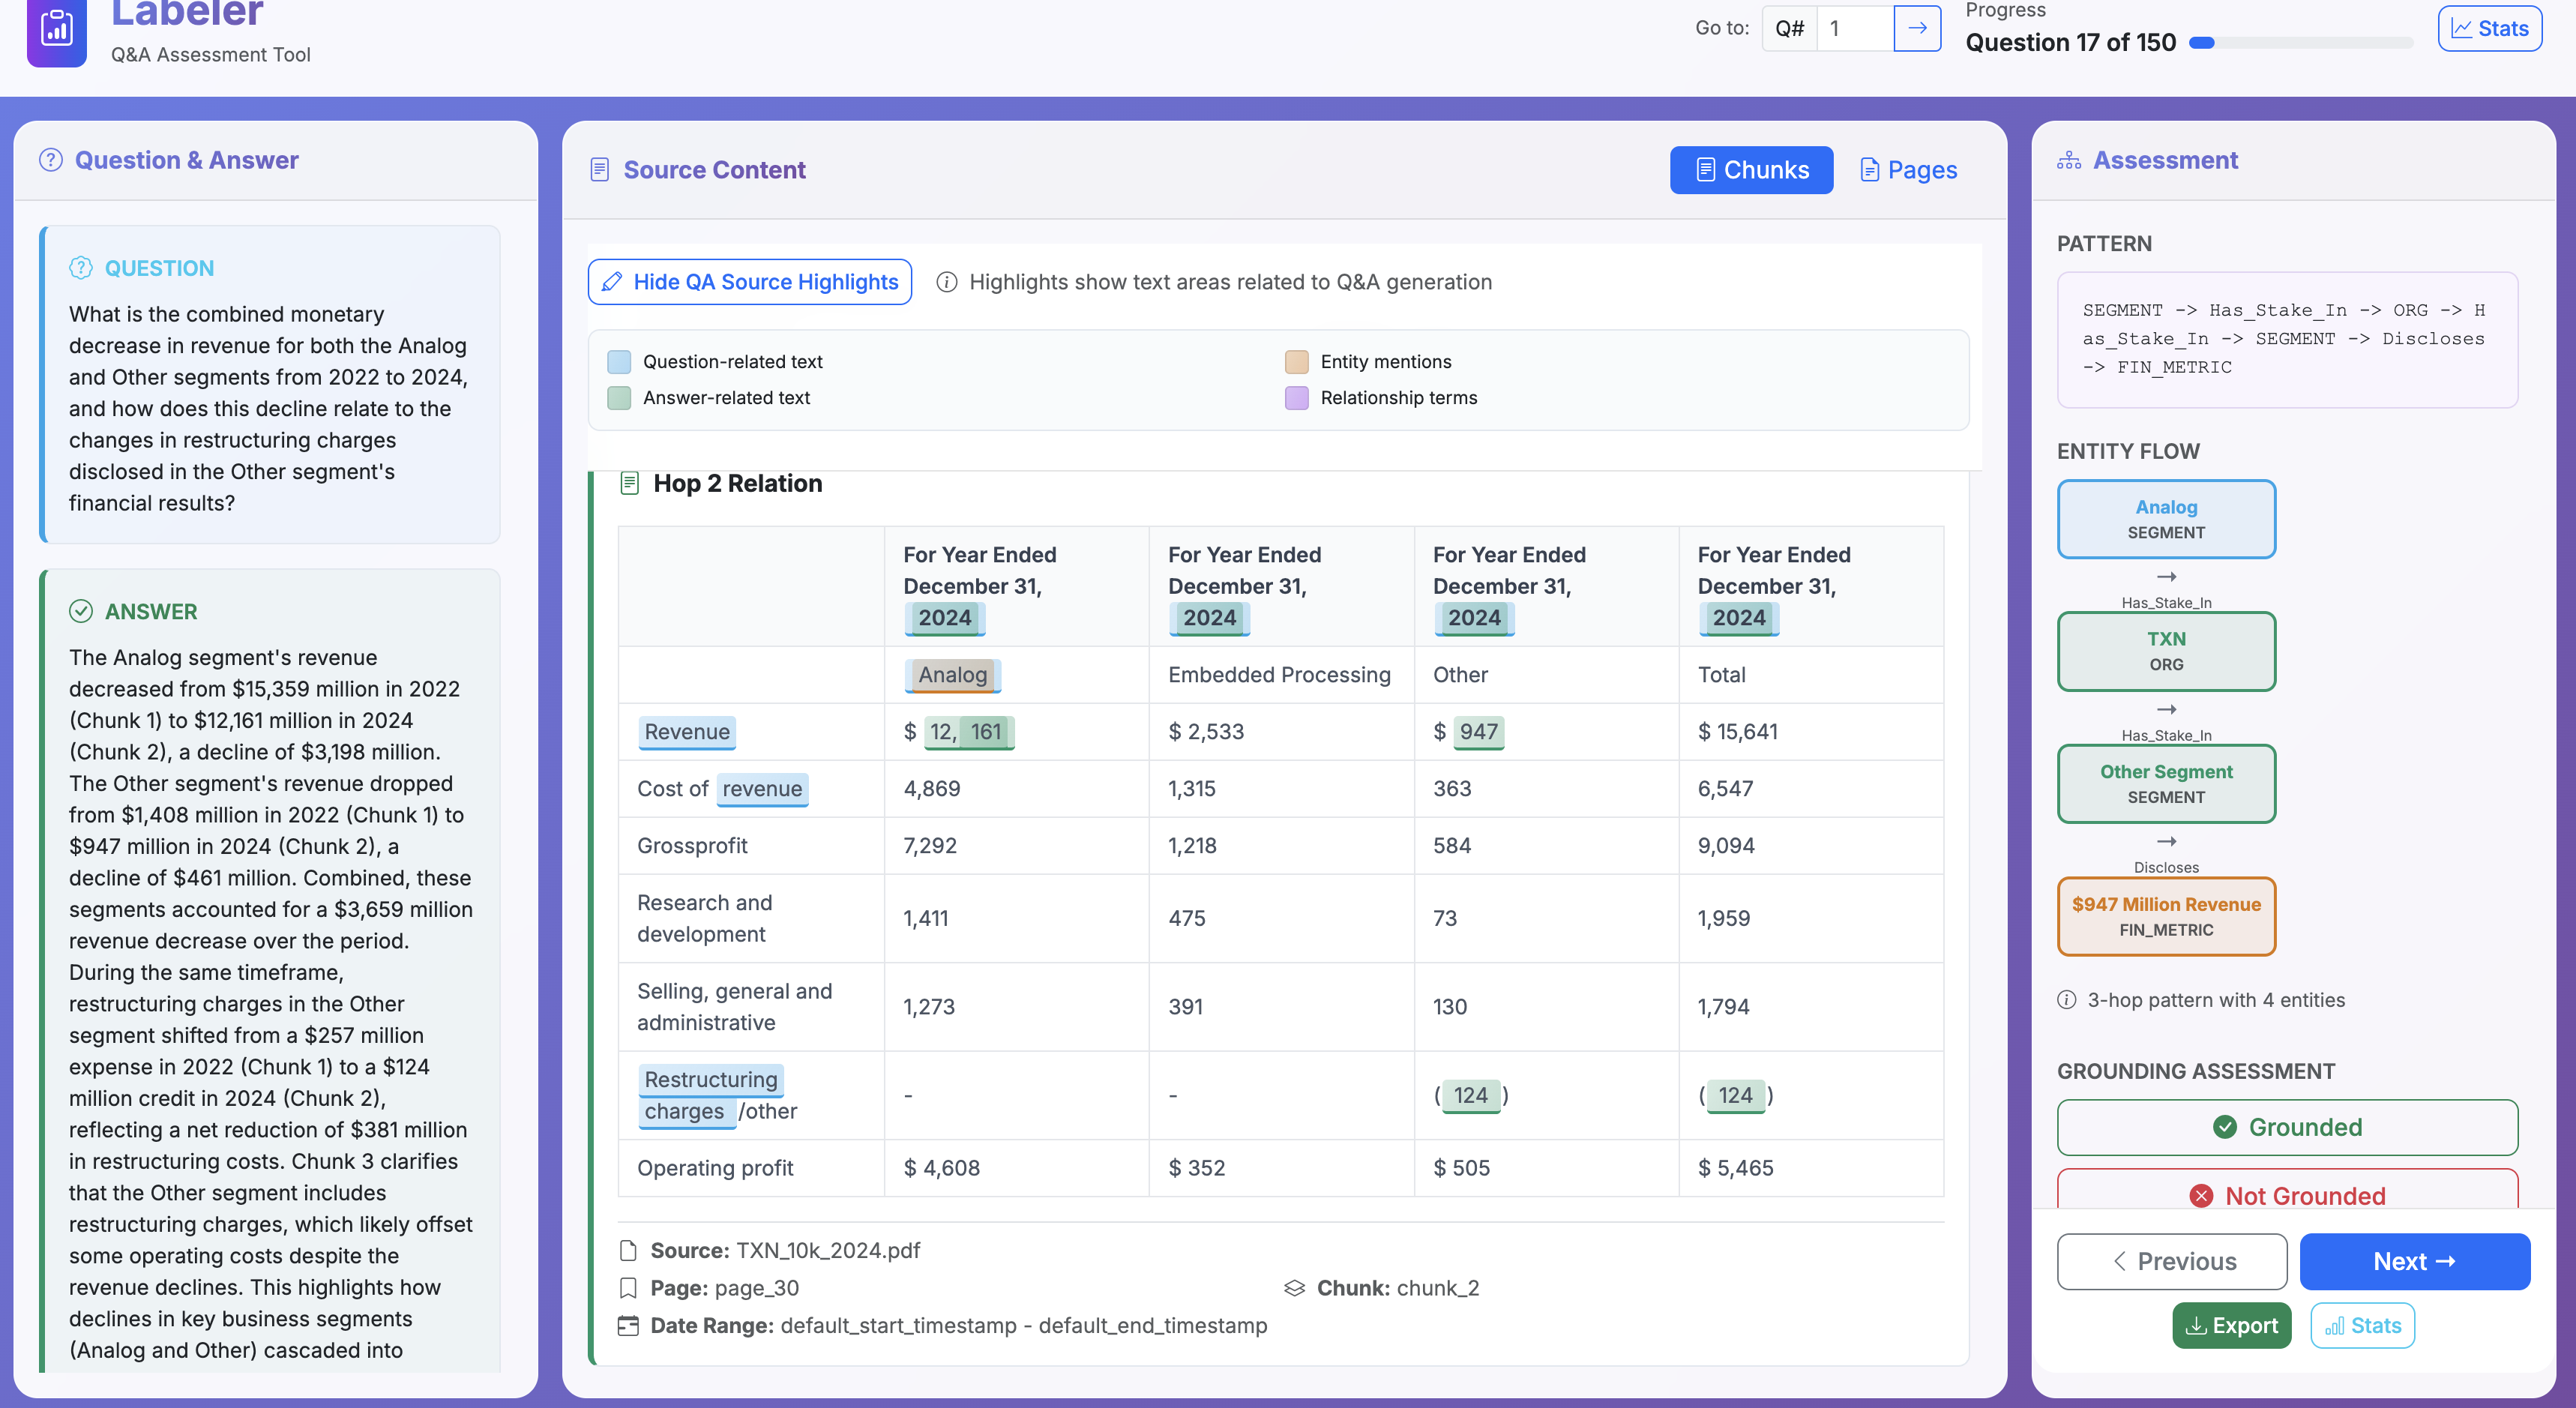Click the Labeler app logo icon
This screenshot has height=1408, width=2576.
56,30
